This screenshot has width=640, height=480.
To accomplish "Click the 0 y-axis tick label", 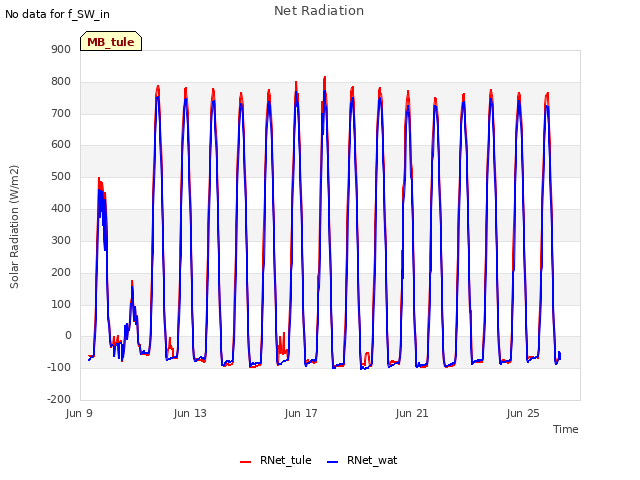I will (x=68, y=336).
